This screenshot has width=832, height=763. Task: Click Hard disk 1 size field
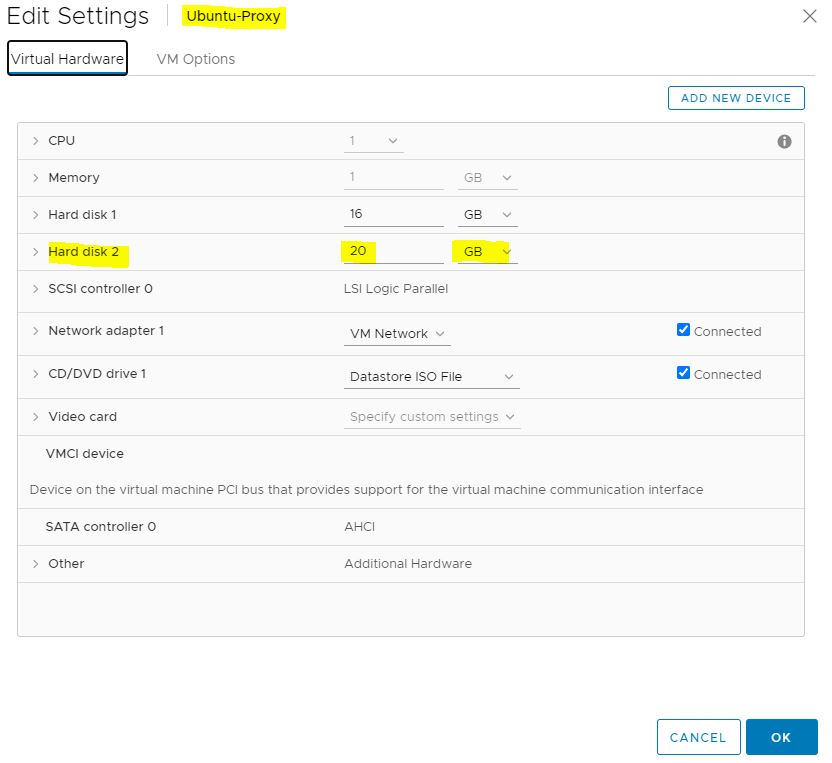pos(394,214)
